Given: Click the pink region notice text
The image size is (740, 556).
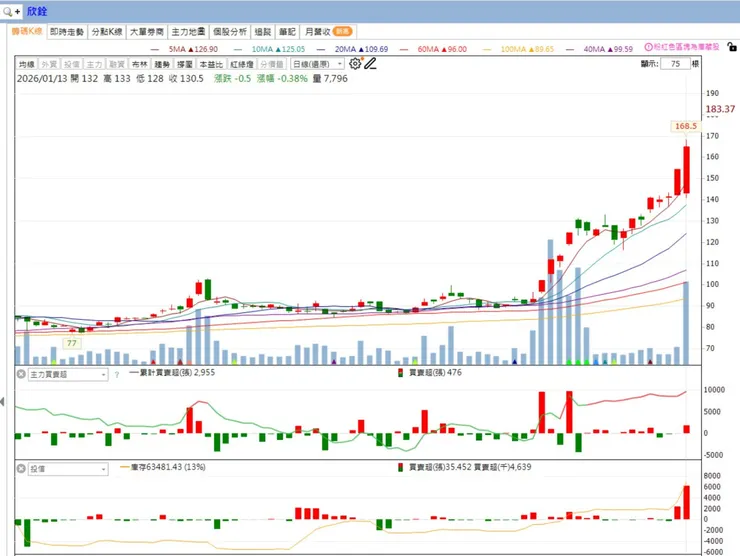Looking at the screenshot, I should [687, 47].
